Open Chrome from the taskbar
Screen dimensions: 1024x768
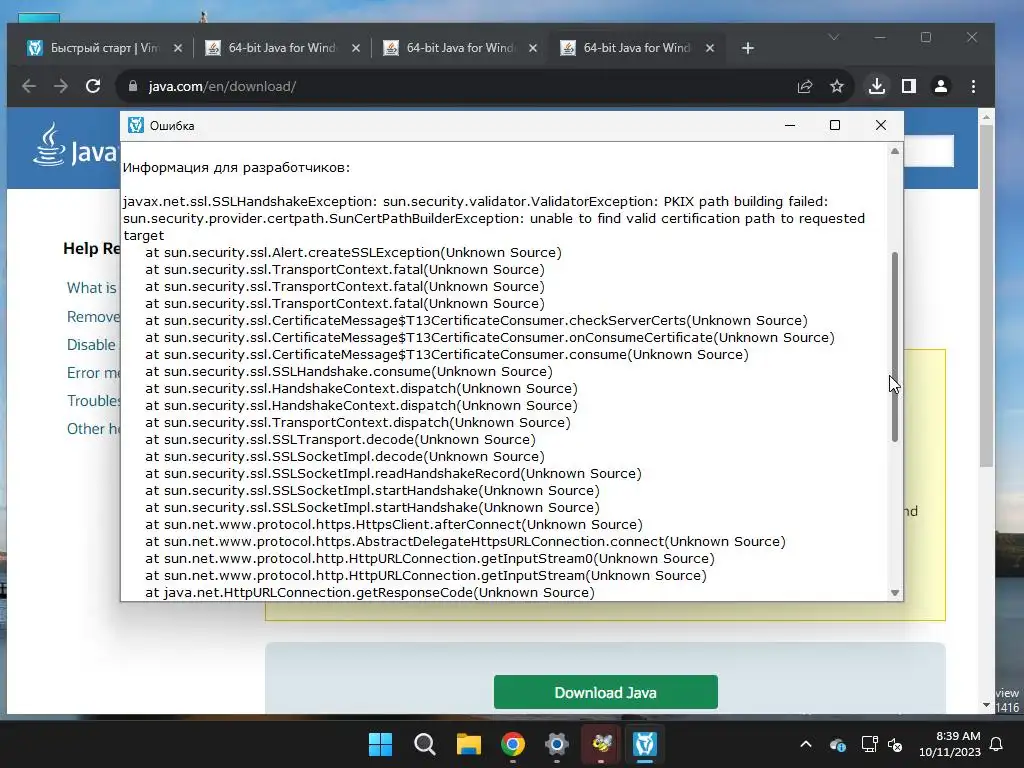pos(513,744)
